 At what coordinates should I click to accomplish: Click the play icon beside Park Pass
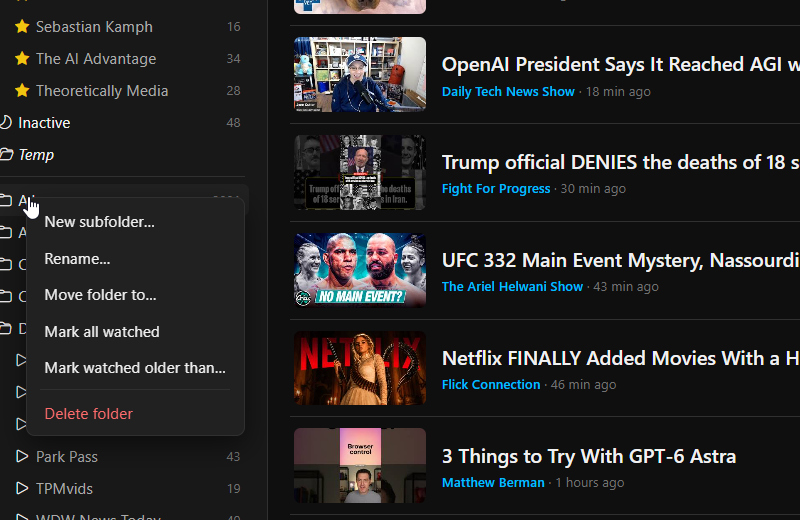[22, 456]
